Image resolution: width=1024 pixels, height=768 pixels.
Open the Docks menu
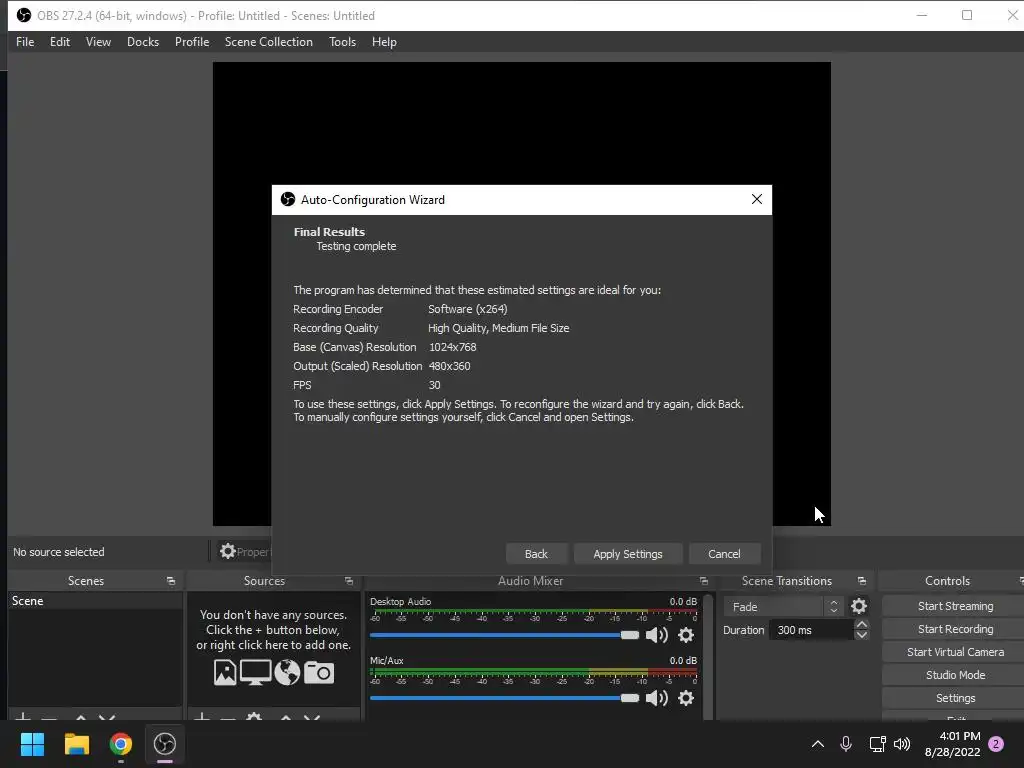143,42
